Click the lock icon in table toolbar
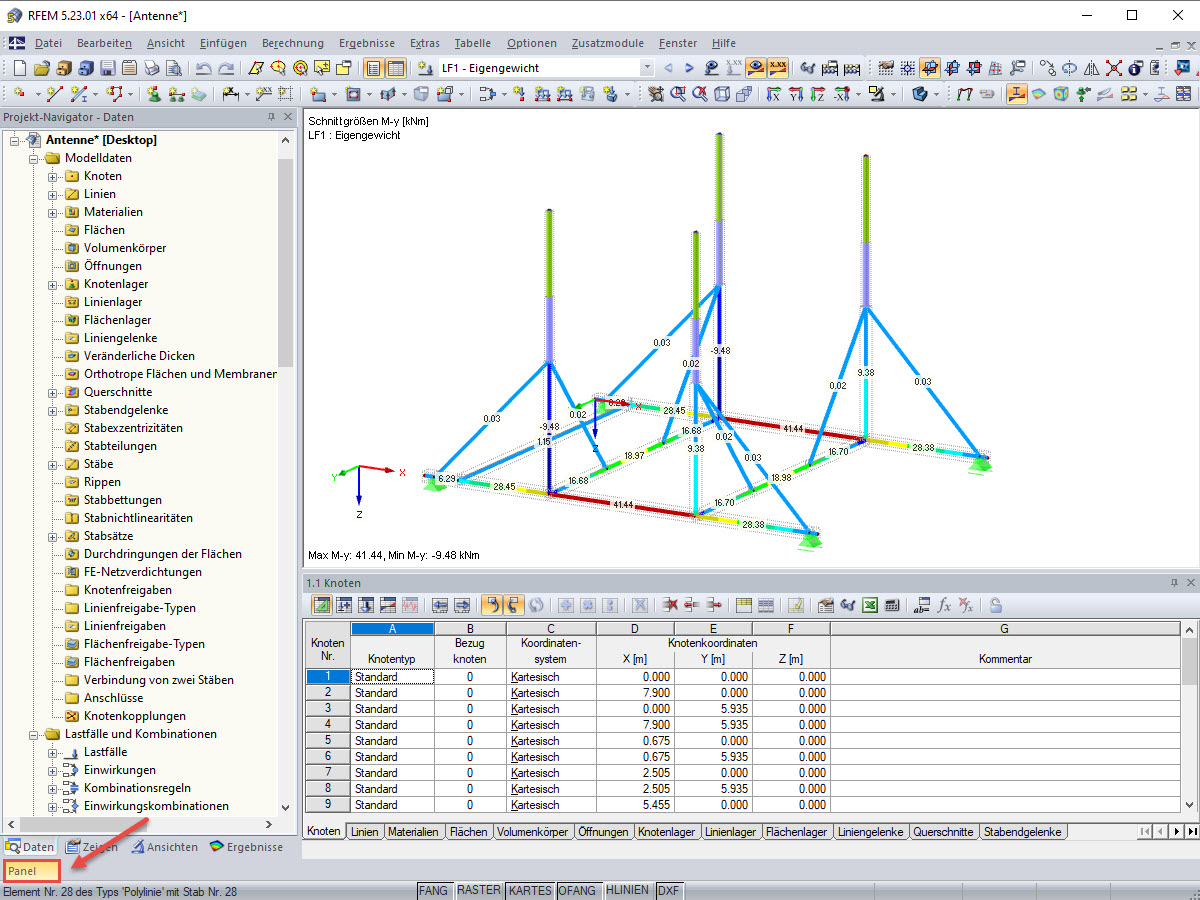 click(995, 605)
